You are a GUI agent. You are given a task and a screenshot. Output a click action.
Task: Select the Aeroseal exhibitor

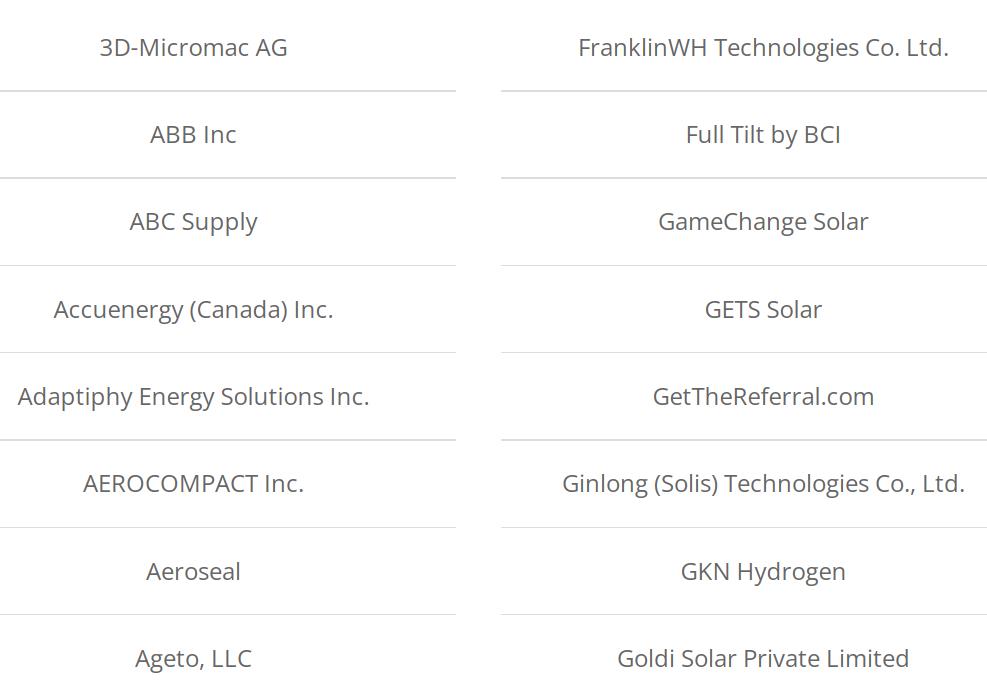[x=193, y=572]
